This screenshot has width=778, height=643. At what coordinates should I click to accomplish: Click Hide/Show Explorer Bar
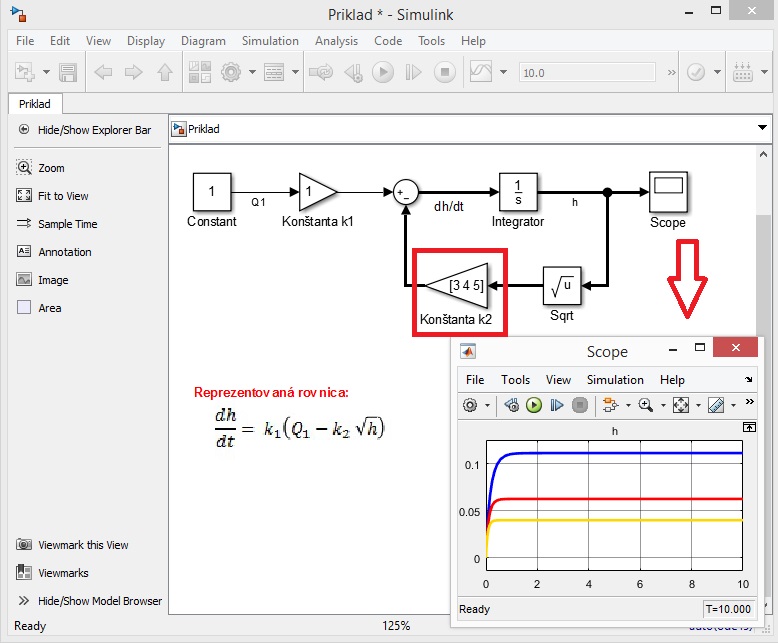pos(84,130)
